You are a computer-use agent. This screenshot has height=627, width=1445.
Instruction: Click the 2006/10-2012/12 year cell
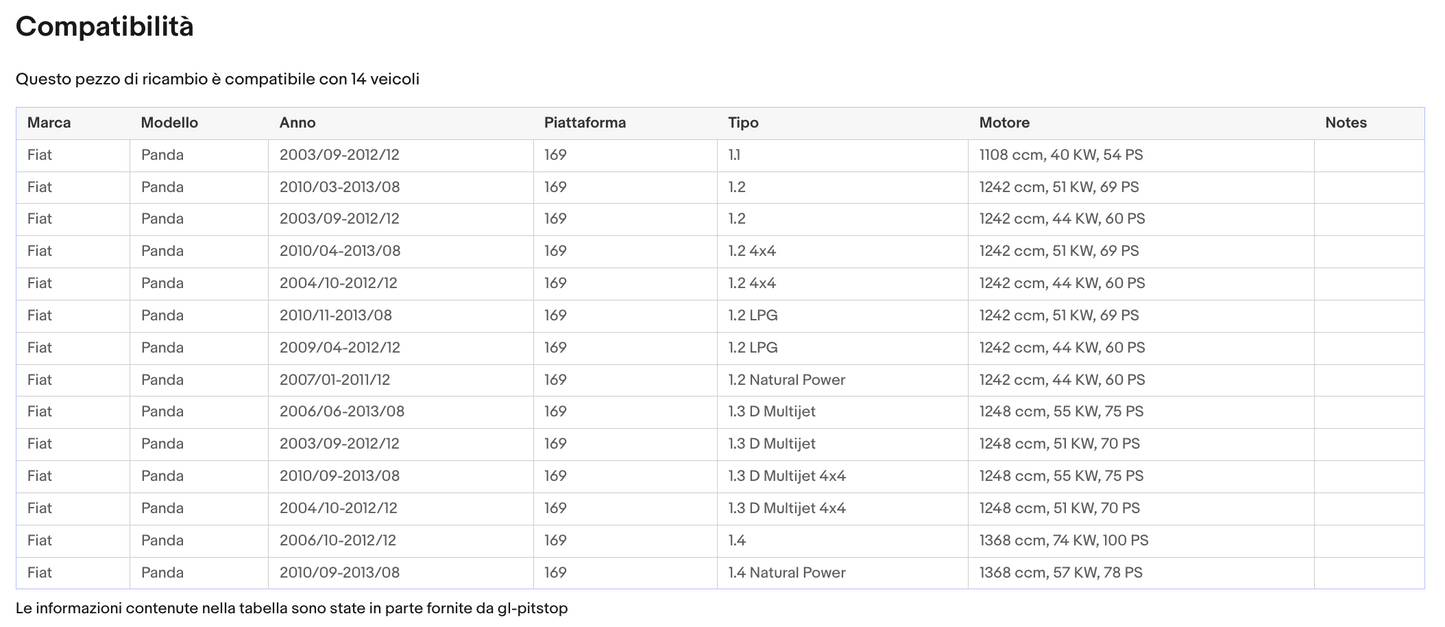coord(337,541)
